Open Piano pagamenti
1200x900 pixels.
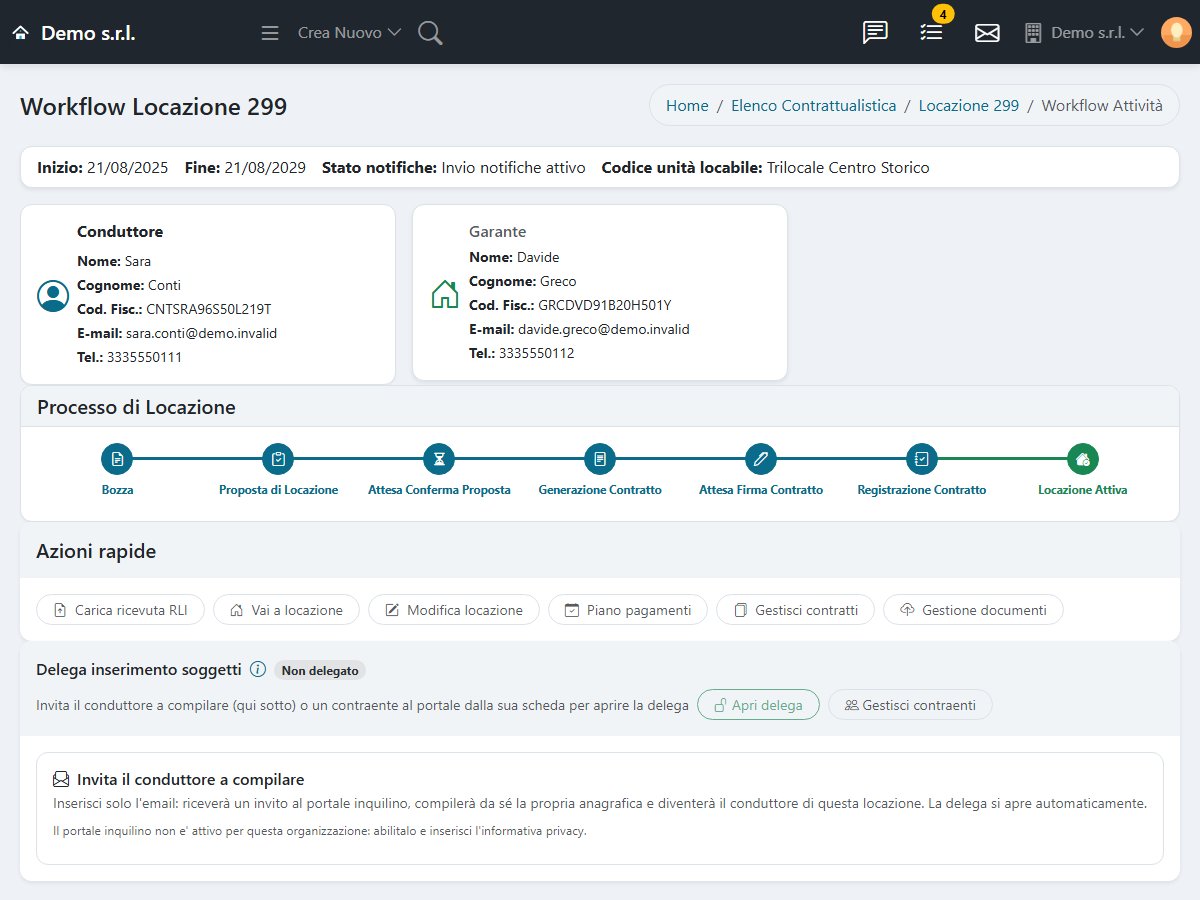pyautogui.click(x=627, y=610)
